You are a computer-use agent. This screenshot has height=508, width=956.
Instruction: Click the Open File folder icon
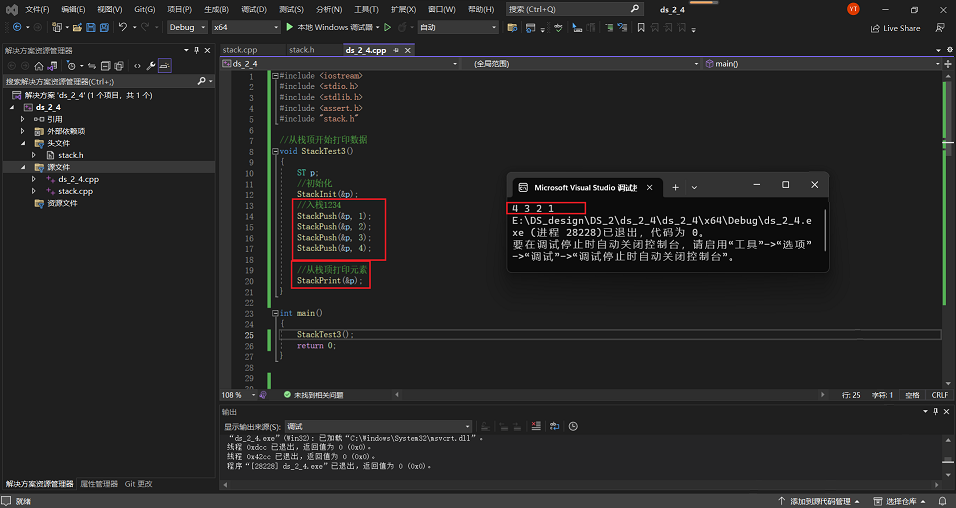[77, 27]
